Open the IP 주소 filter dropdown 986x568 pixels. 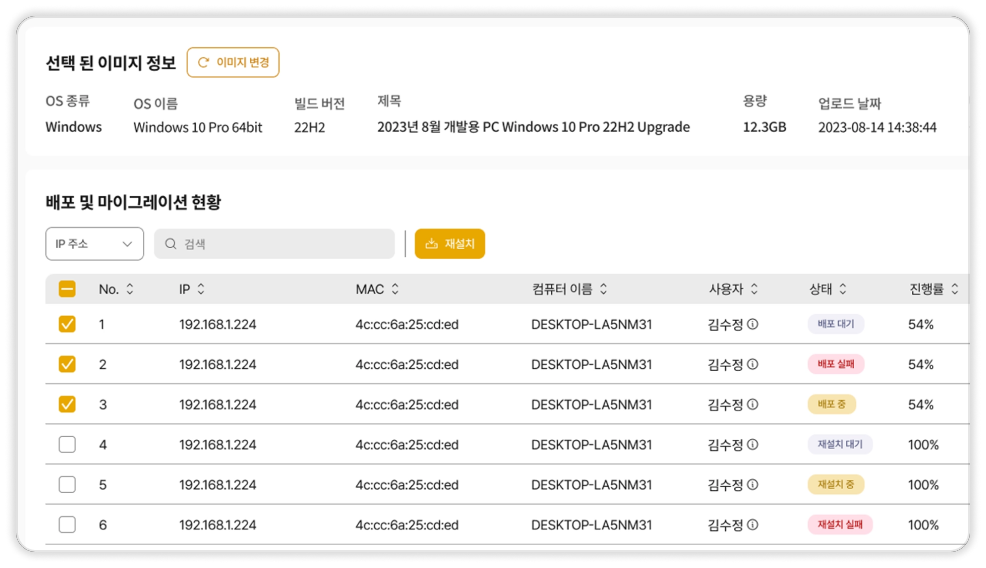point(94,244)
